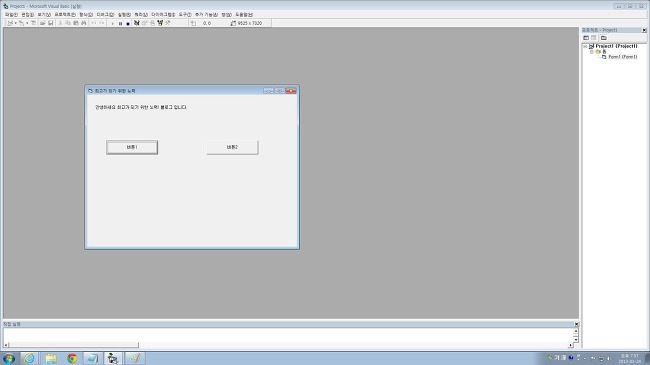The height and width of the screenshot is (365, 650).
Task: Open the Paint taskbar button
Action: pyautogui.click(x=134, y=358)
